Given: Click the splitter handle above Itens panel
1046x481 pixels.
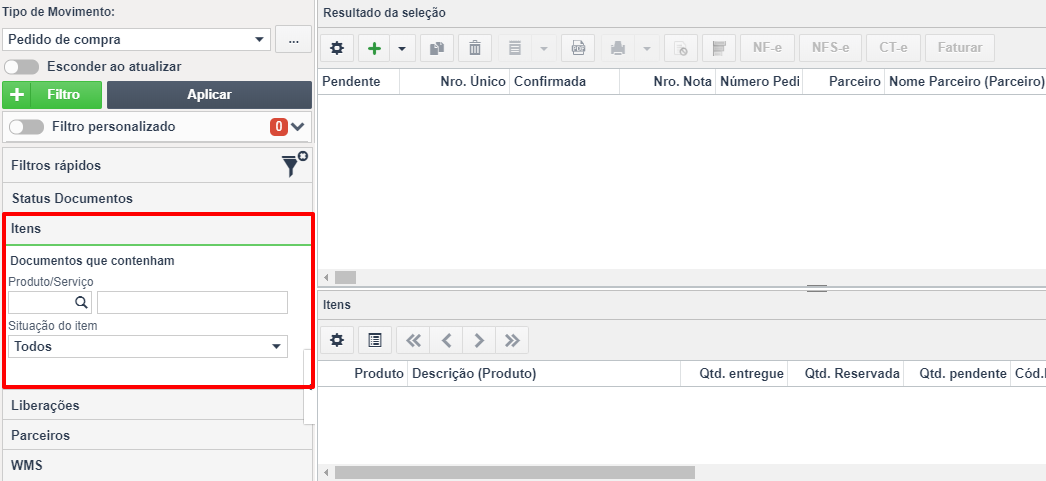Looking at the screenshot, I should click(x=817, y=288).
